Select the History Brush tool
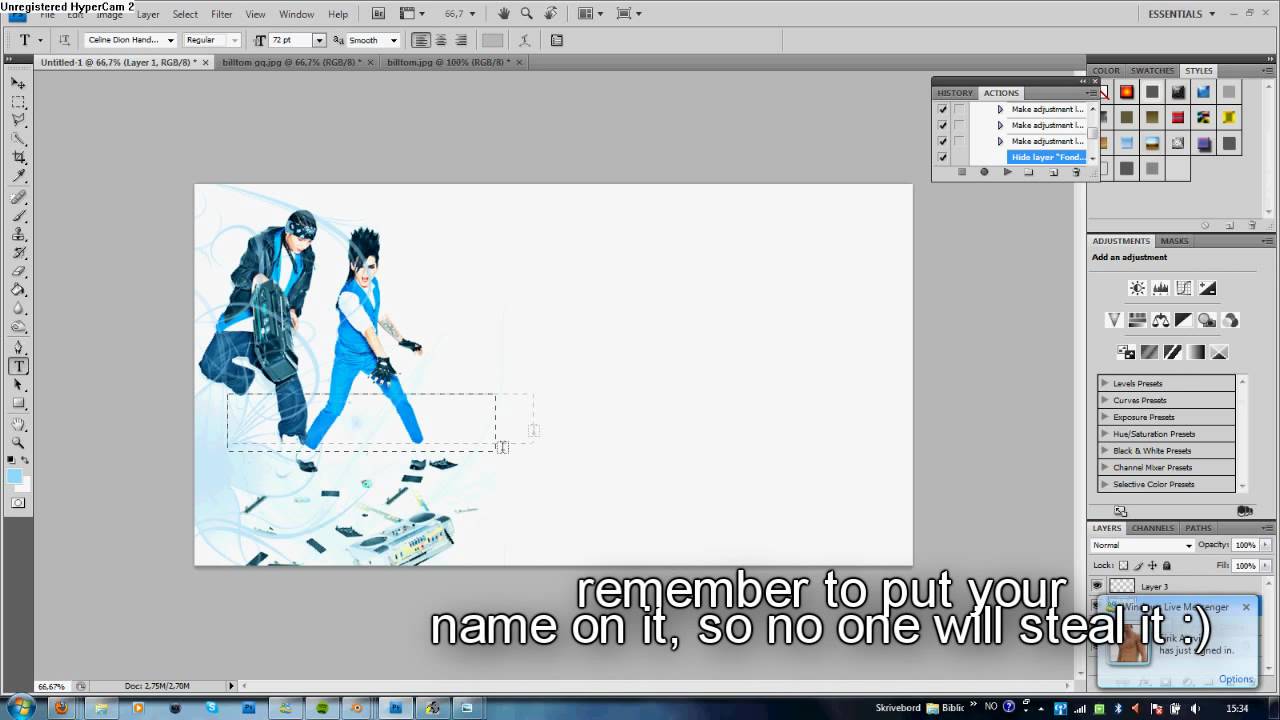 tap(18, 253)
